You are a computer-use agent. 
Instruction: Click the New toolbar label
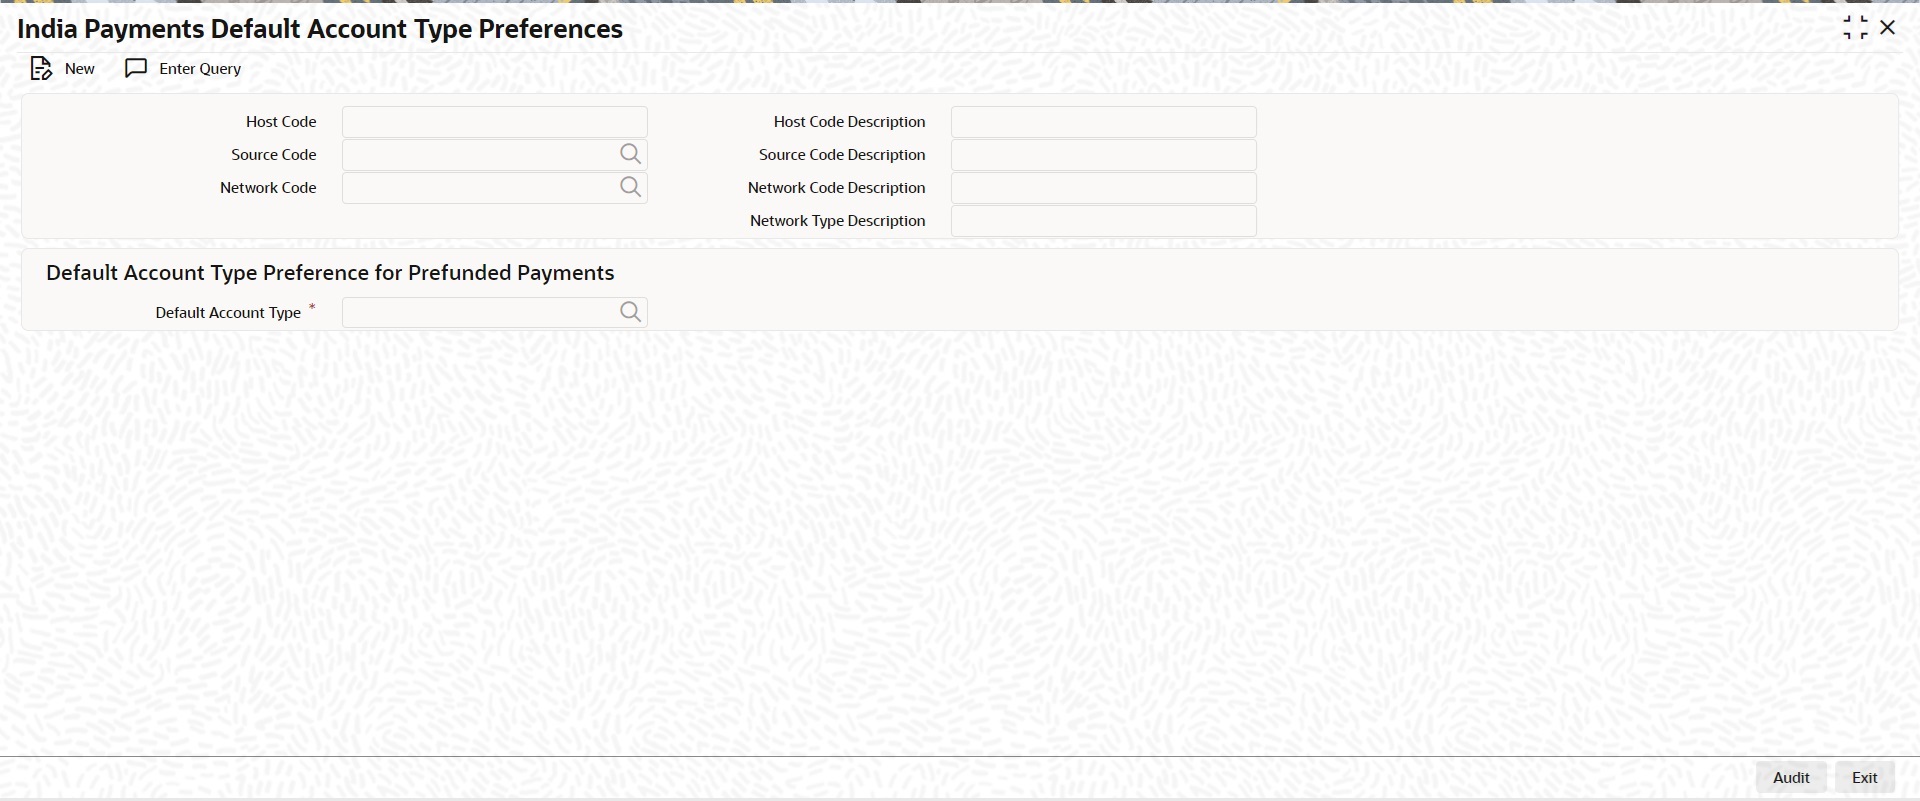pyautogui.click(x=80, y=69)
